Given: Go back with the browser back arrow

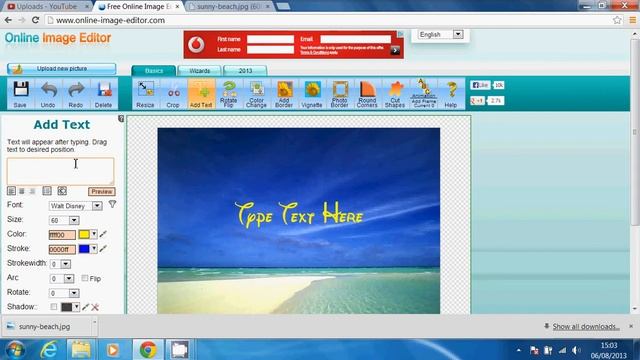Looking at the screenshot, I should point(8,20).
